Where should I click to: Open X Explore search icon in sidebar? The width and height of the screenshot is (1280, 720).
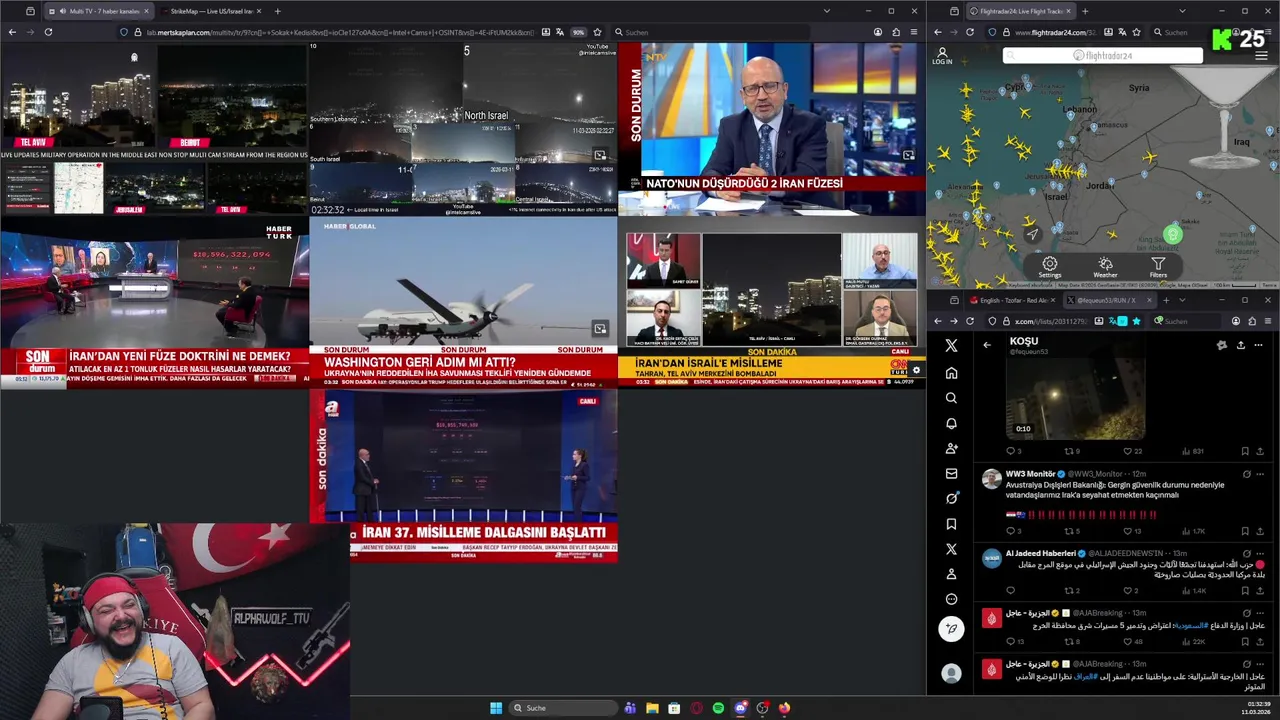click(951, 398)
